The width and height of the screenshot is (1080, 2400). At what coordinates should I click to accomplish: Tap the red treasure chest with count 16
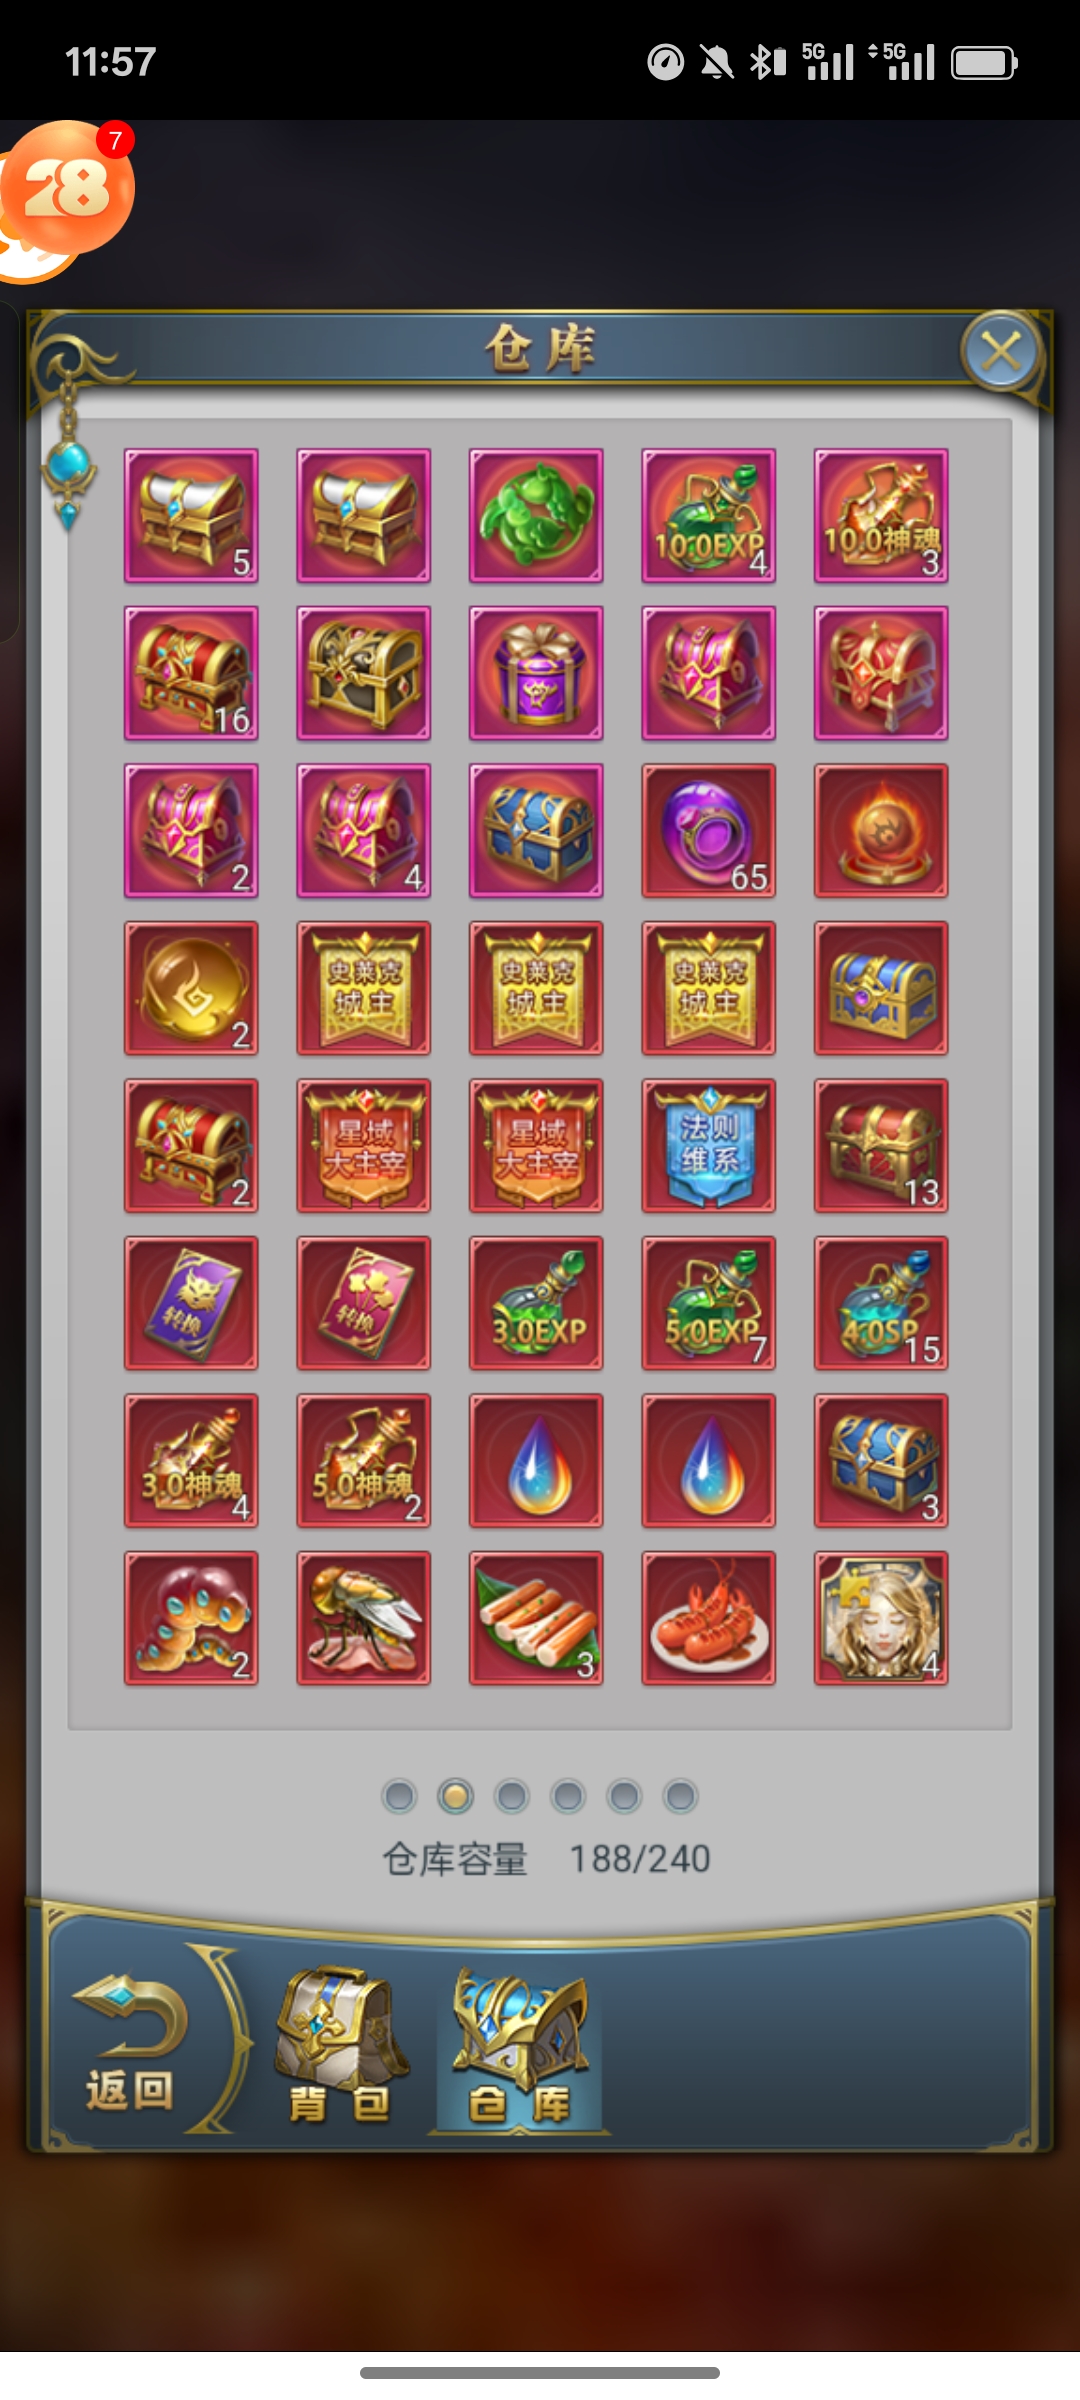point(191,673)
